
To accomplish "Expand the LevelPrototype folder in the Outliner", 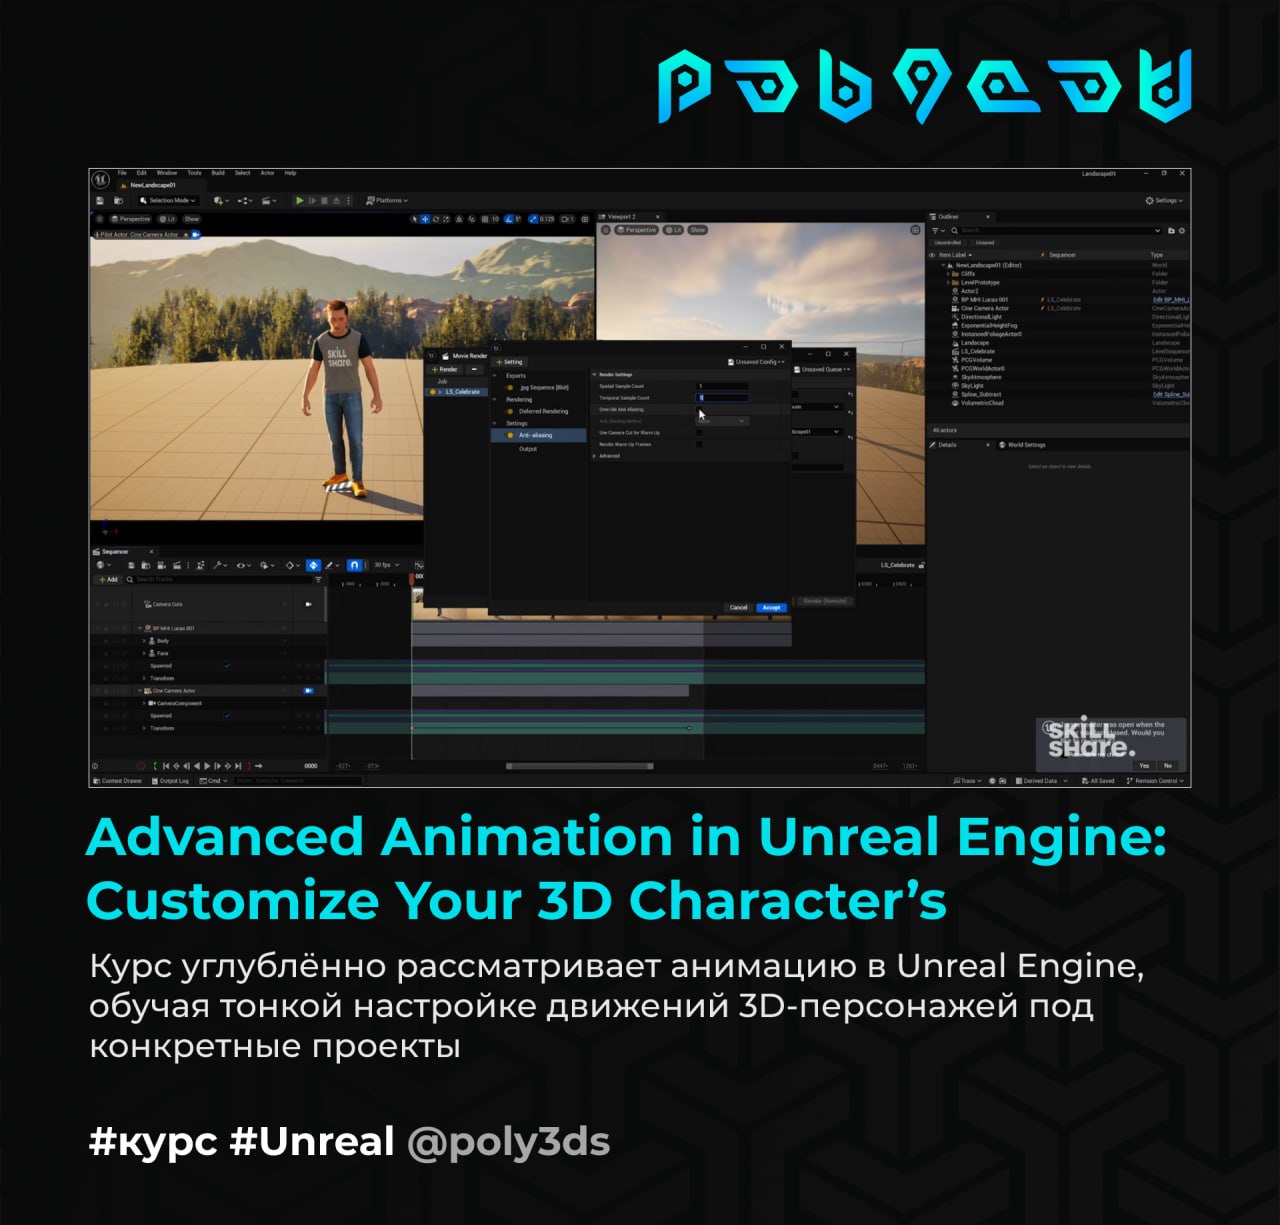I will pyautogui.click(x=948, y=283).
